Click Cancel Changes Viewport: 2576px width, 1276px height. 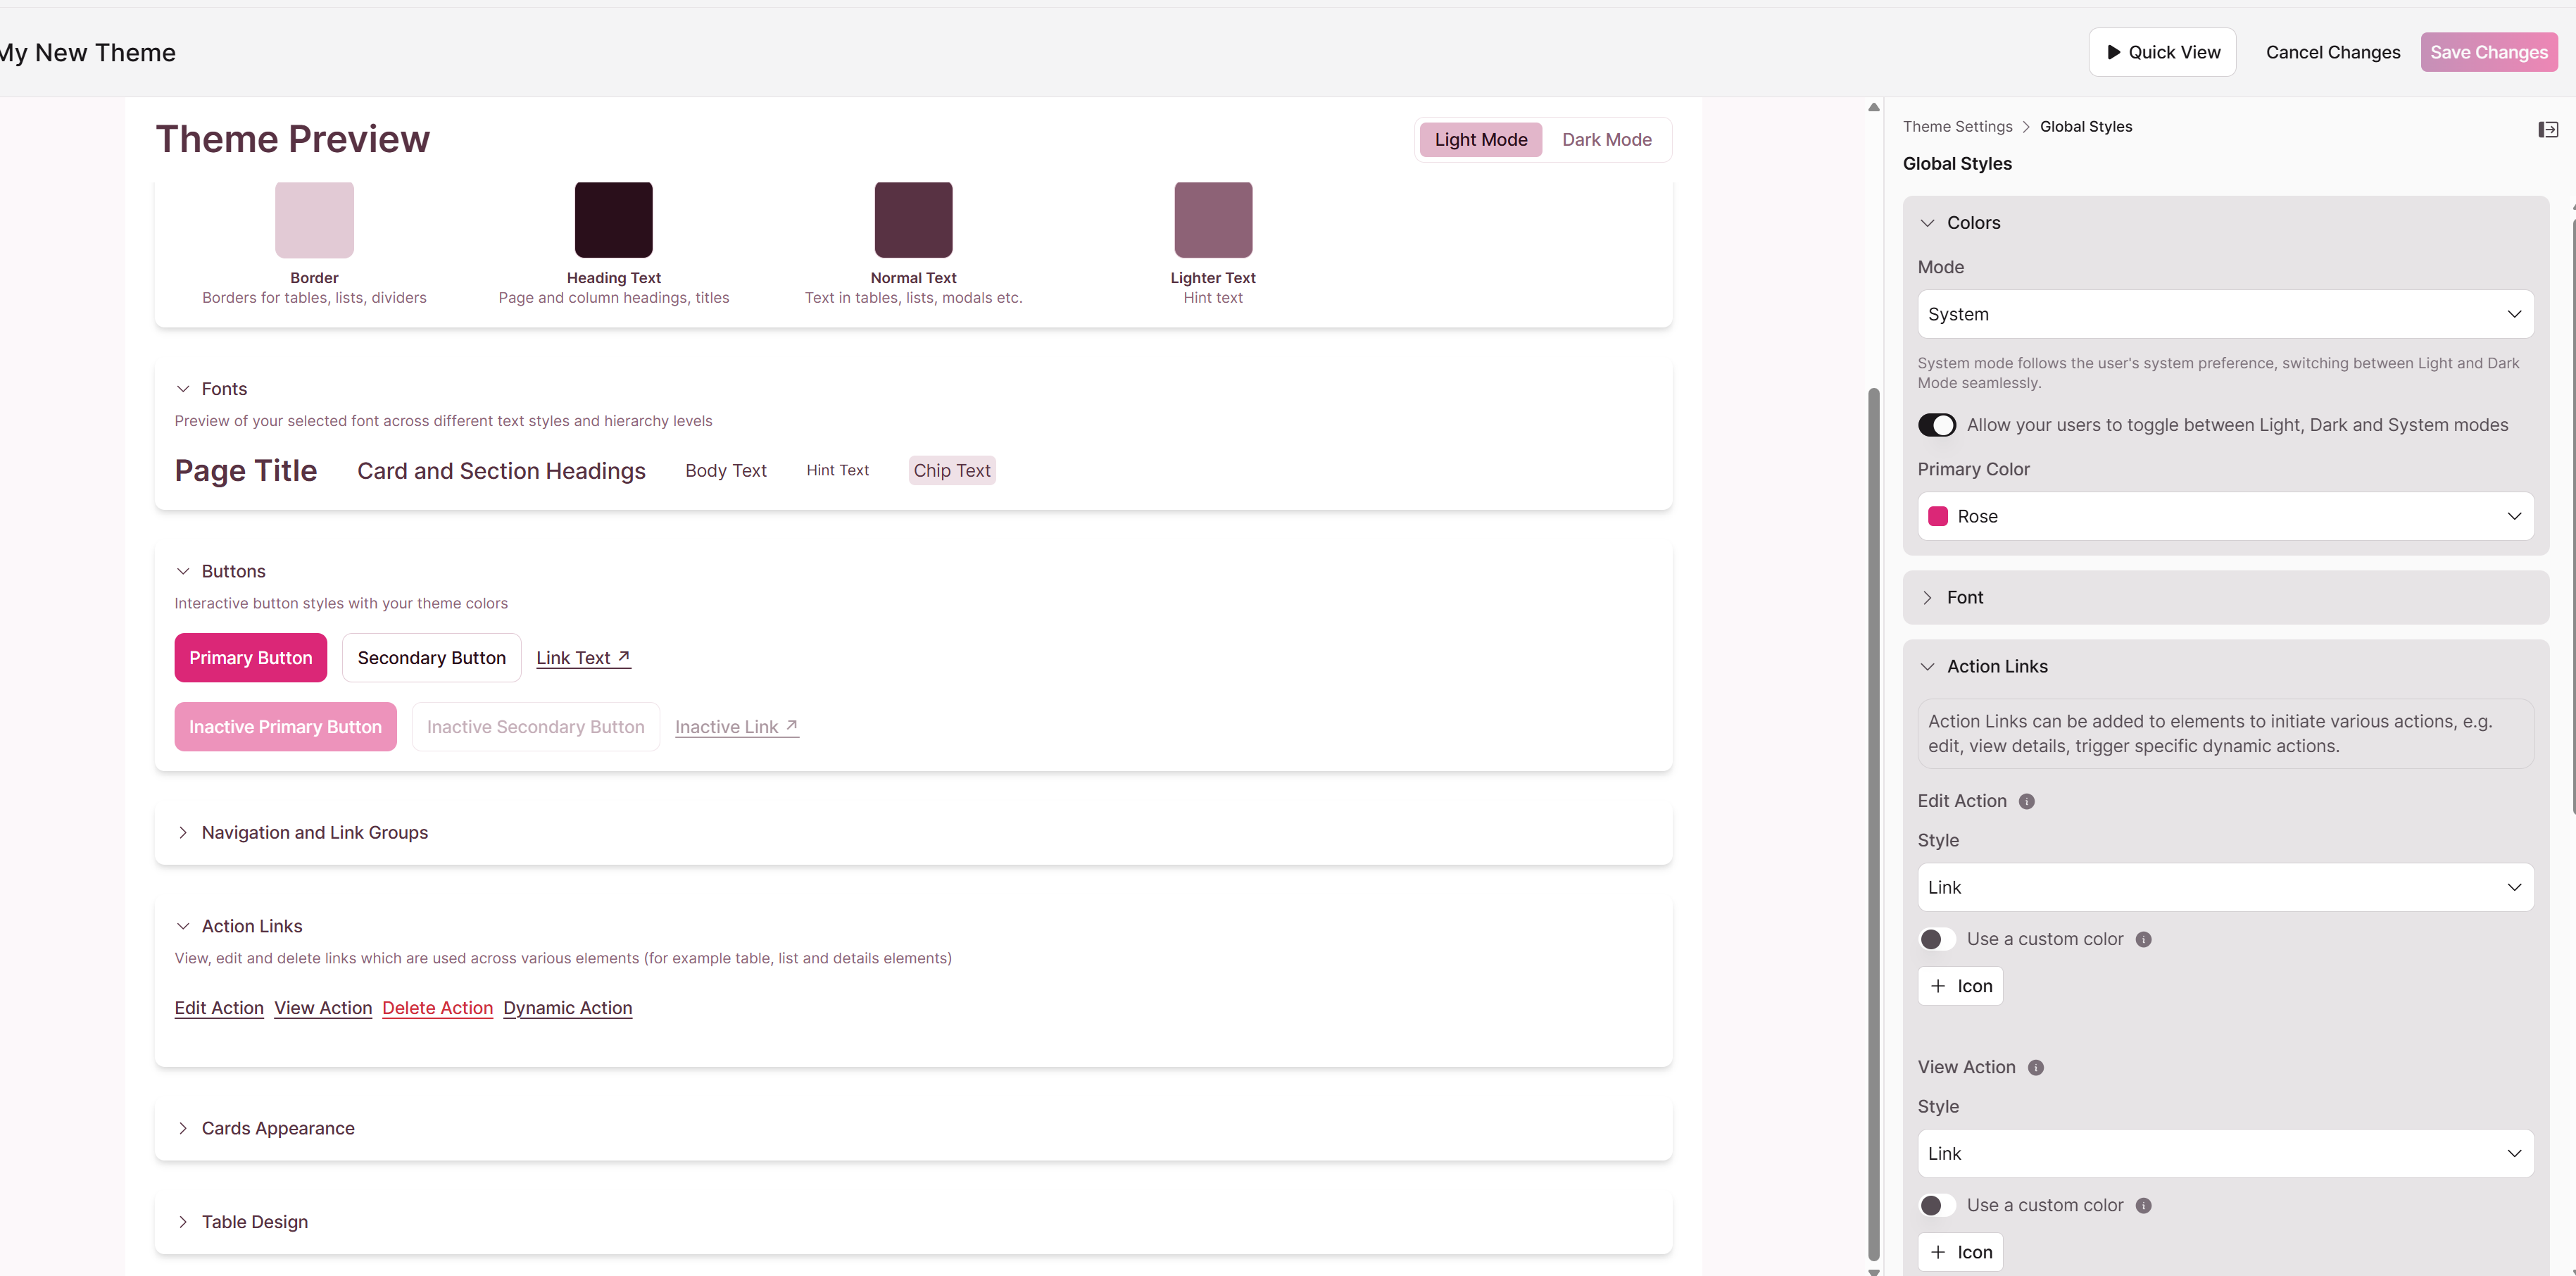coord(2332,52)
